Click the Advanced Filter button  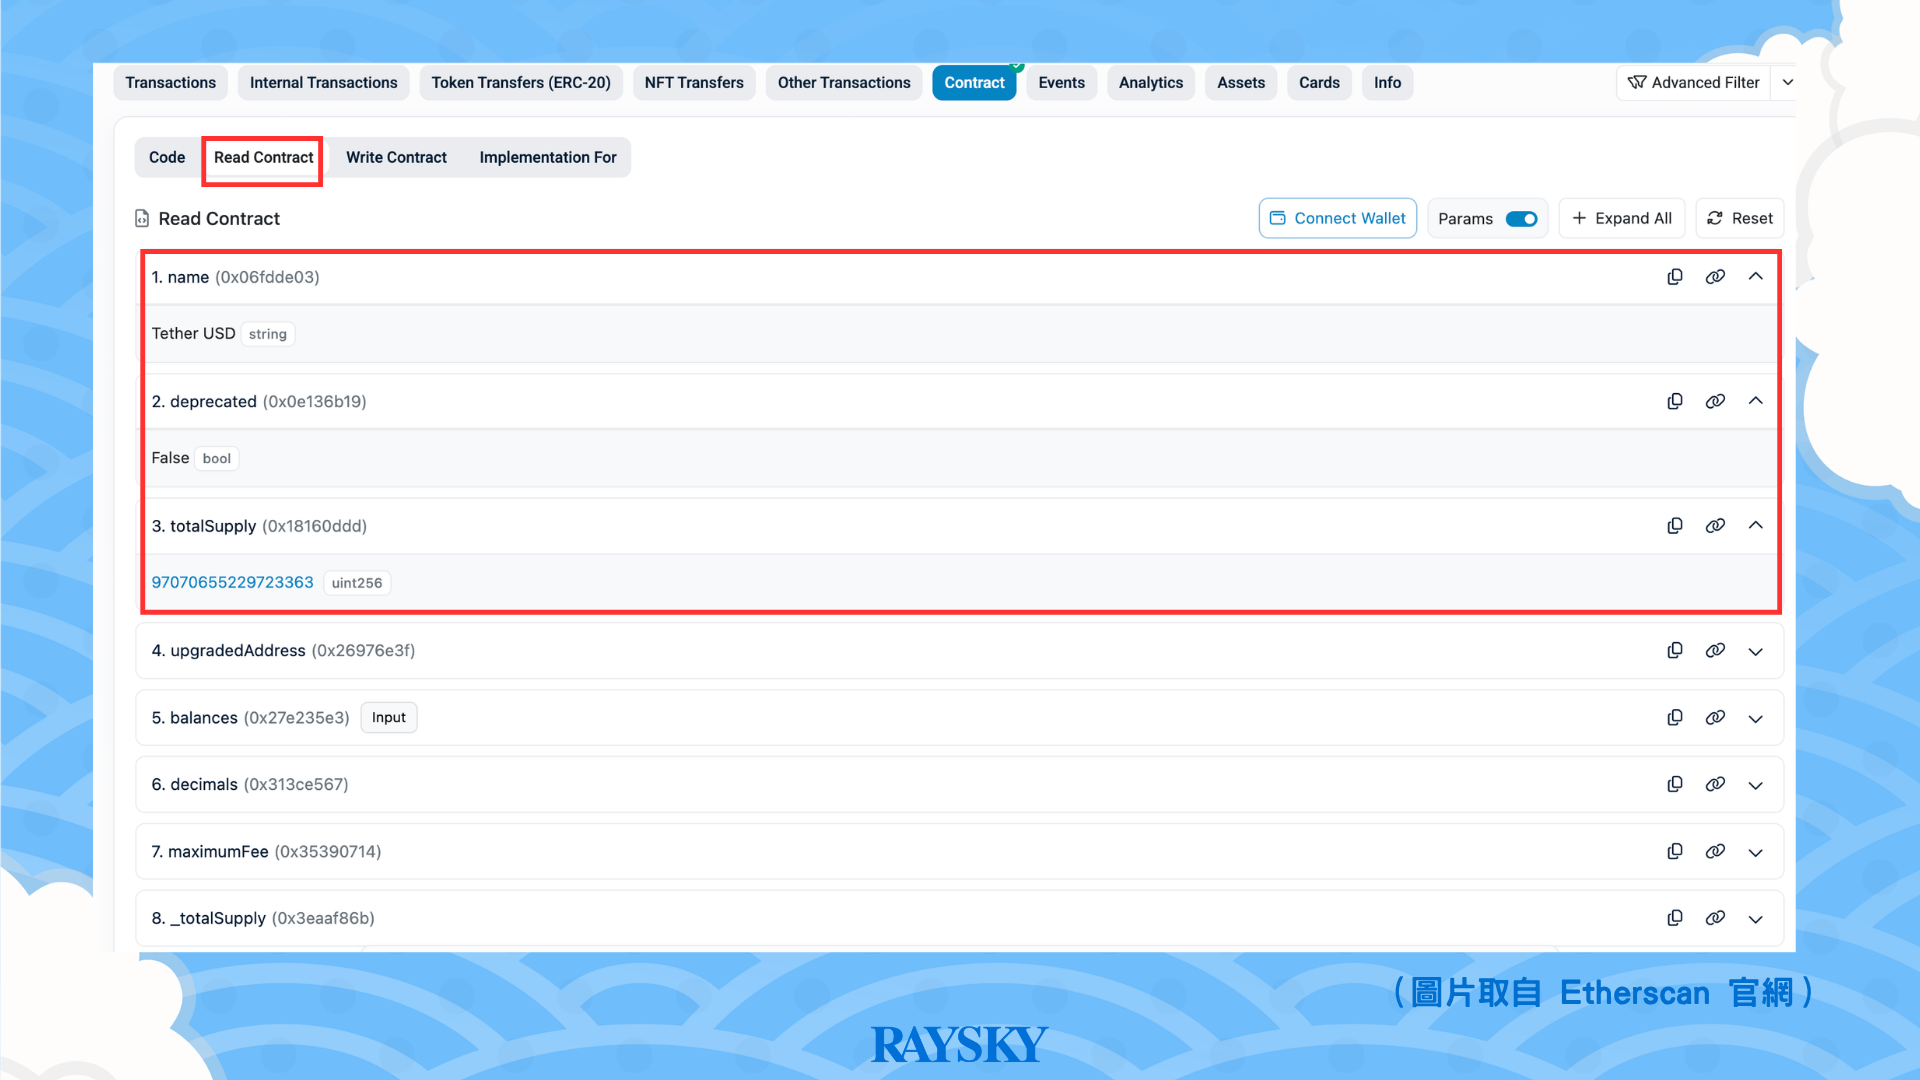[1693, 83]
